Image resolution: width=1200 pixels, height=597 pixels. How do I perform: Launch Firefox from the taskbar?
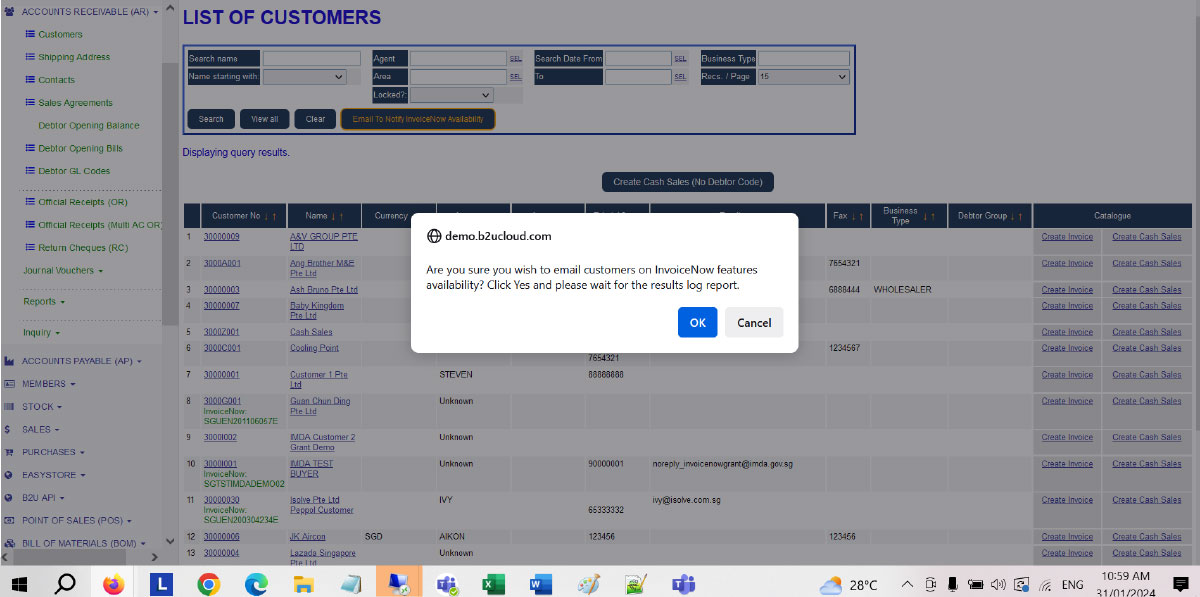pos(113,584)
